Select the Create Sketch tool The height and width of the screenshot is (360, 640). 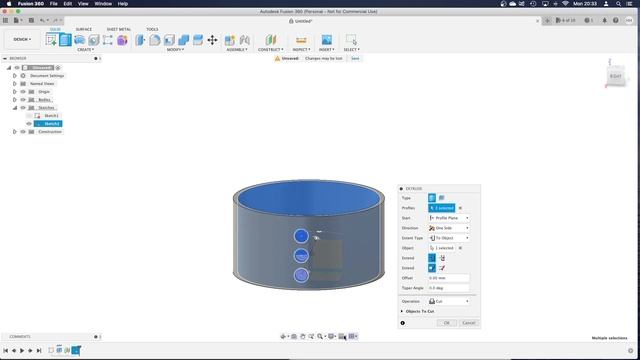click(x=51, y=40)
